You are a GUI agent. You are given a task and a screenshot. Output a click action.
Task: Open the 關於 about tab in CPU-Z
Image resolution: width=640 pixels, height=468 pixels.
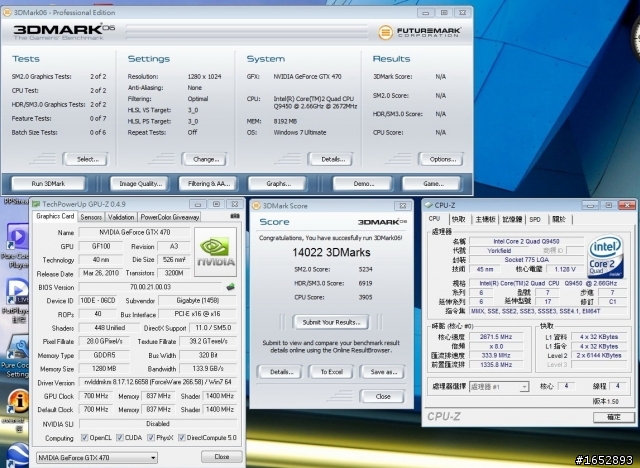tap(559, 220)
